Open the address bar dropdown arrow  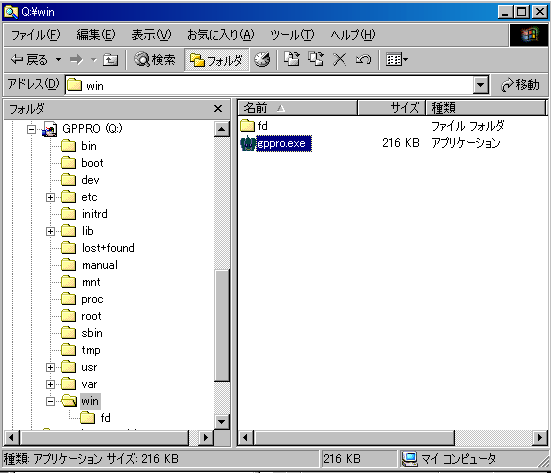[x=480, y=85]
